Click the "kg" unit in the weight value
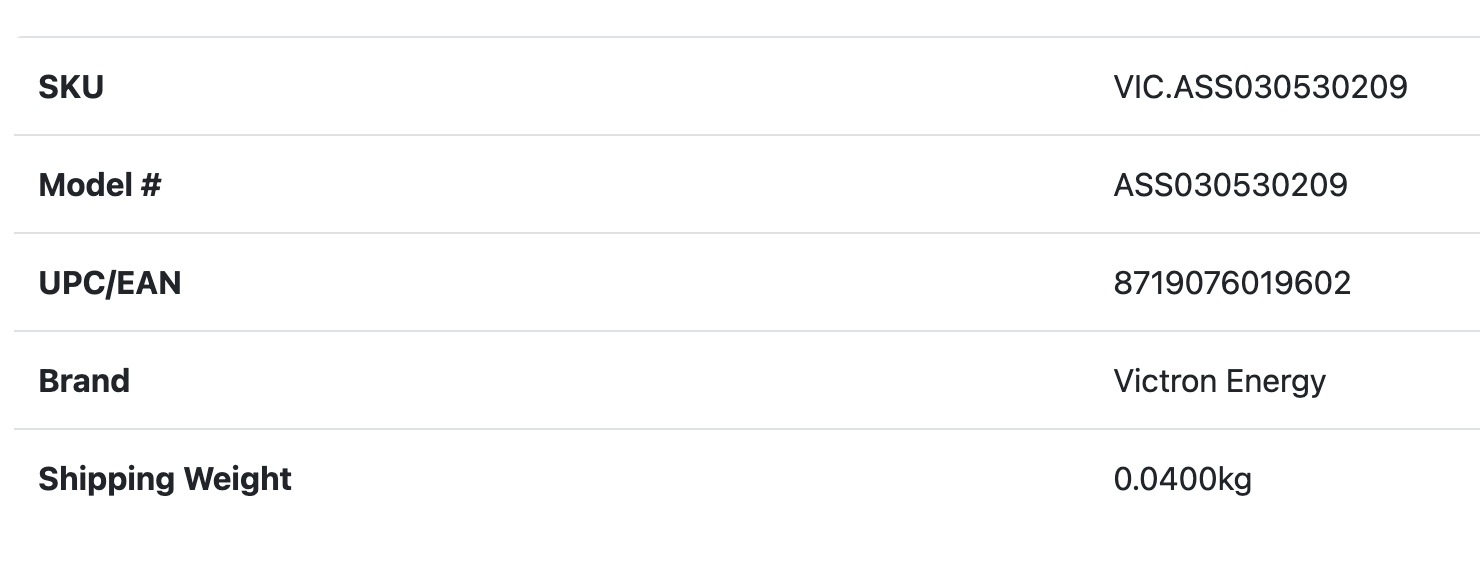The height and width of the screenshot is (578, 1480). 1233,479
